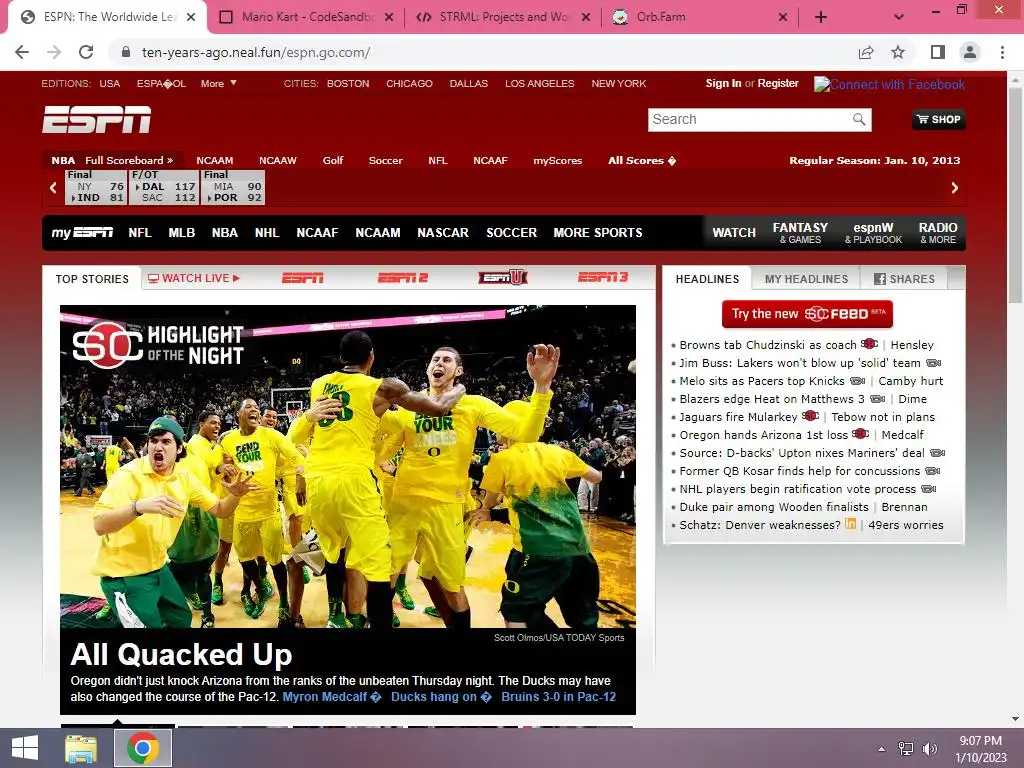Open the Chrome profile avatar
This screenshot has width=1024, height=768.
(970, 52)
